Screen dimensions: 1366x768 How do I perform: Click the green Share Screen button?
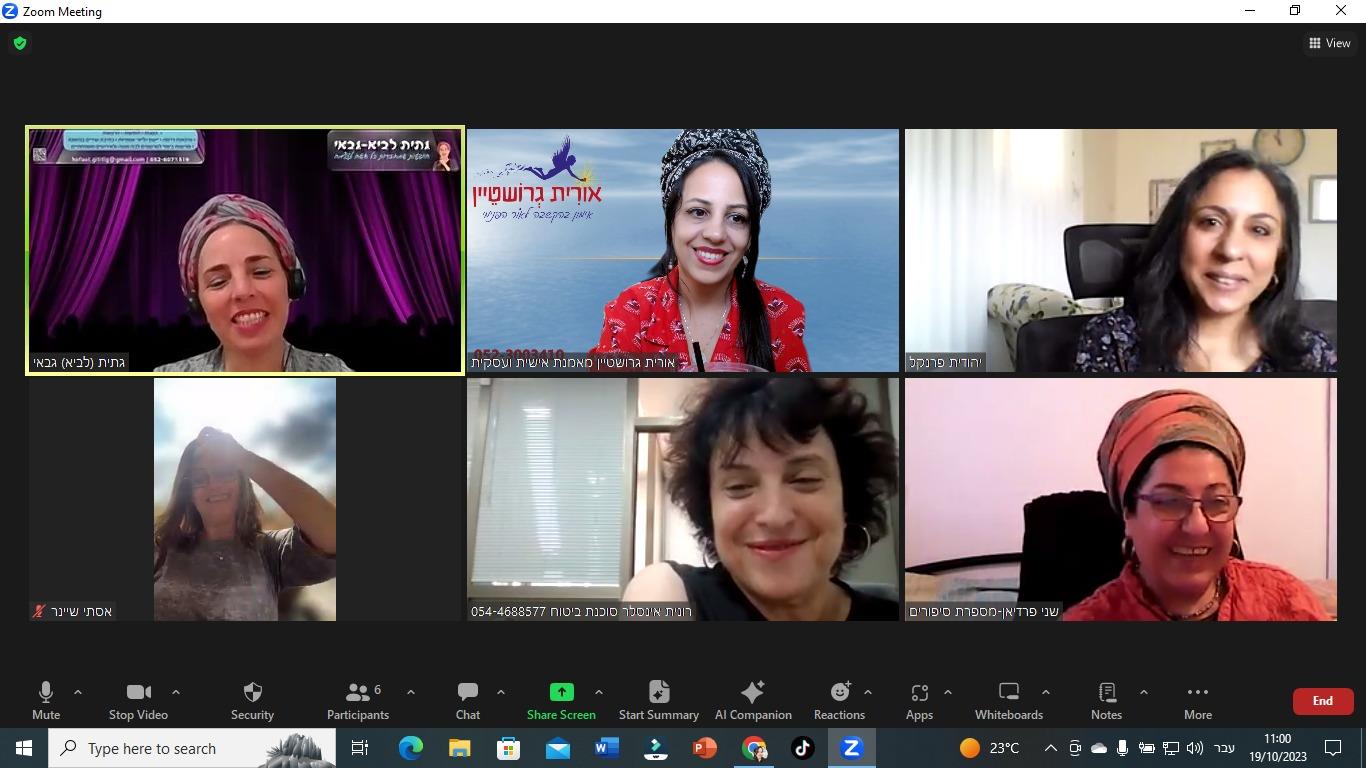coord(561,700)
